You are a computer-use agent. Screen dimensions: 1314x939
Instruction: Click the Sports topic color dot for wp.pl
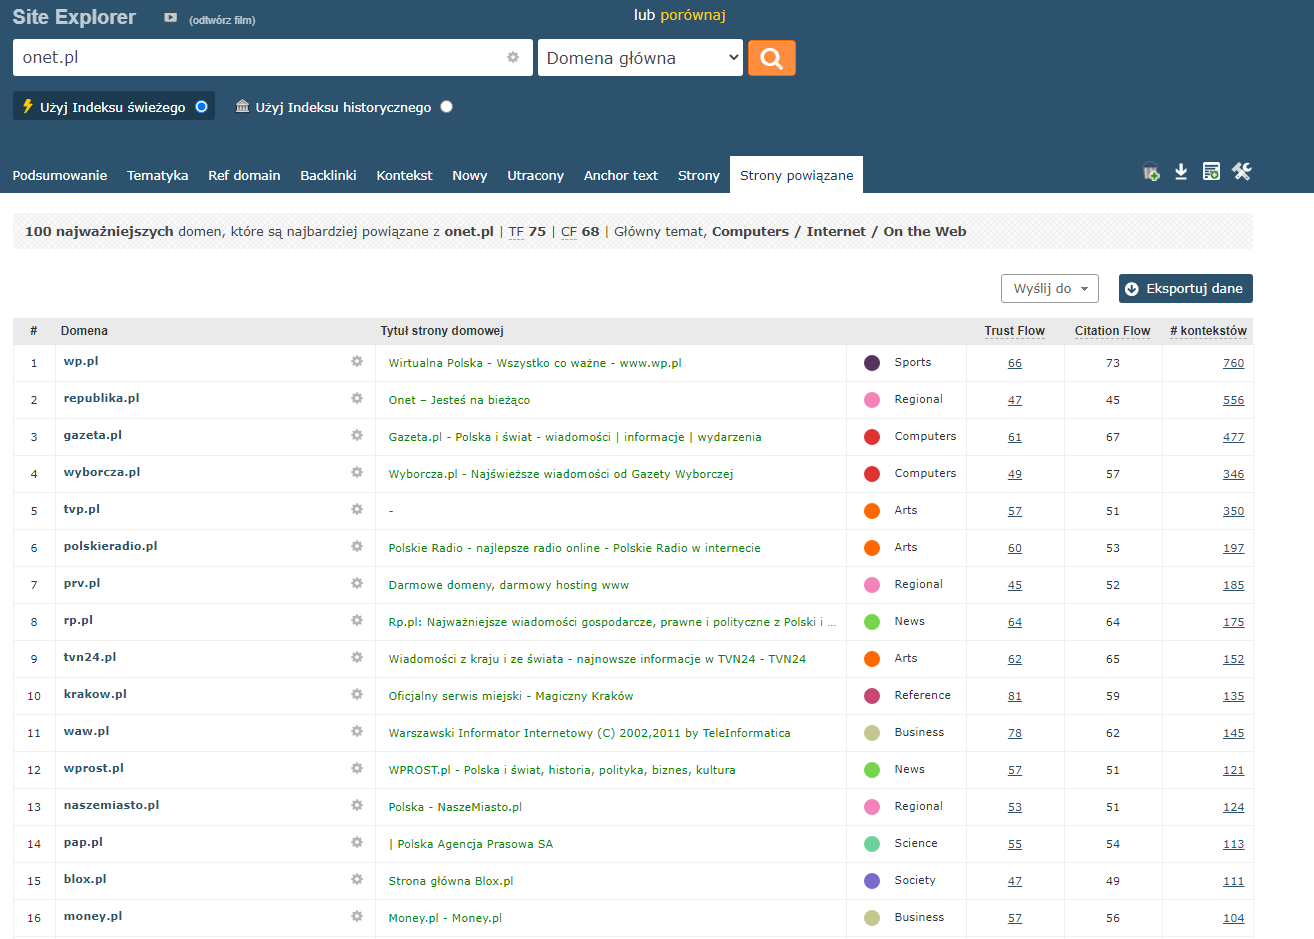[872, 362]
